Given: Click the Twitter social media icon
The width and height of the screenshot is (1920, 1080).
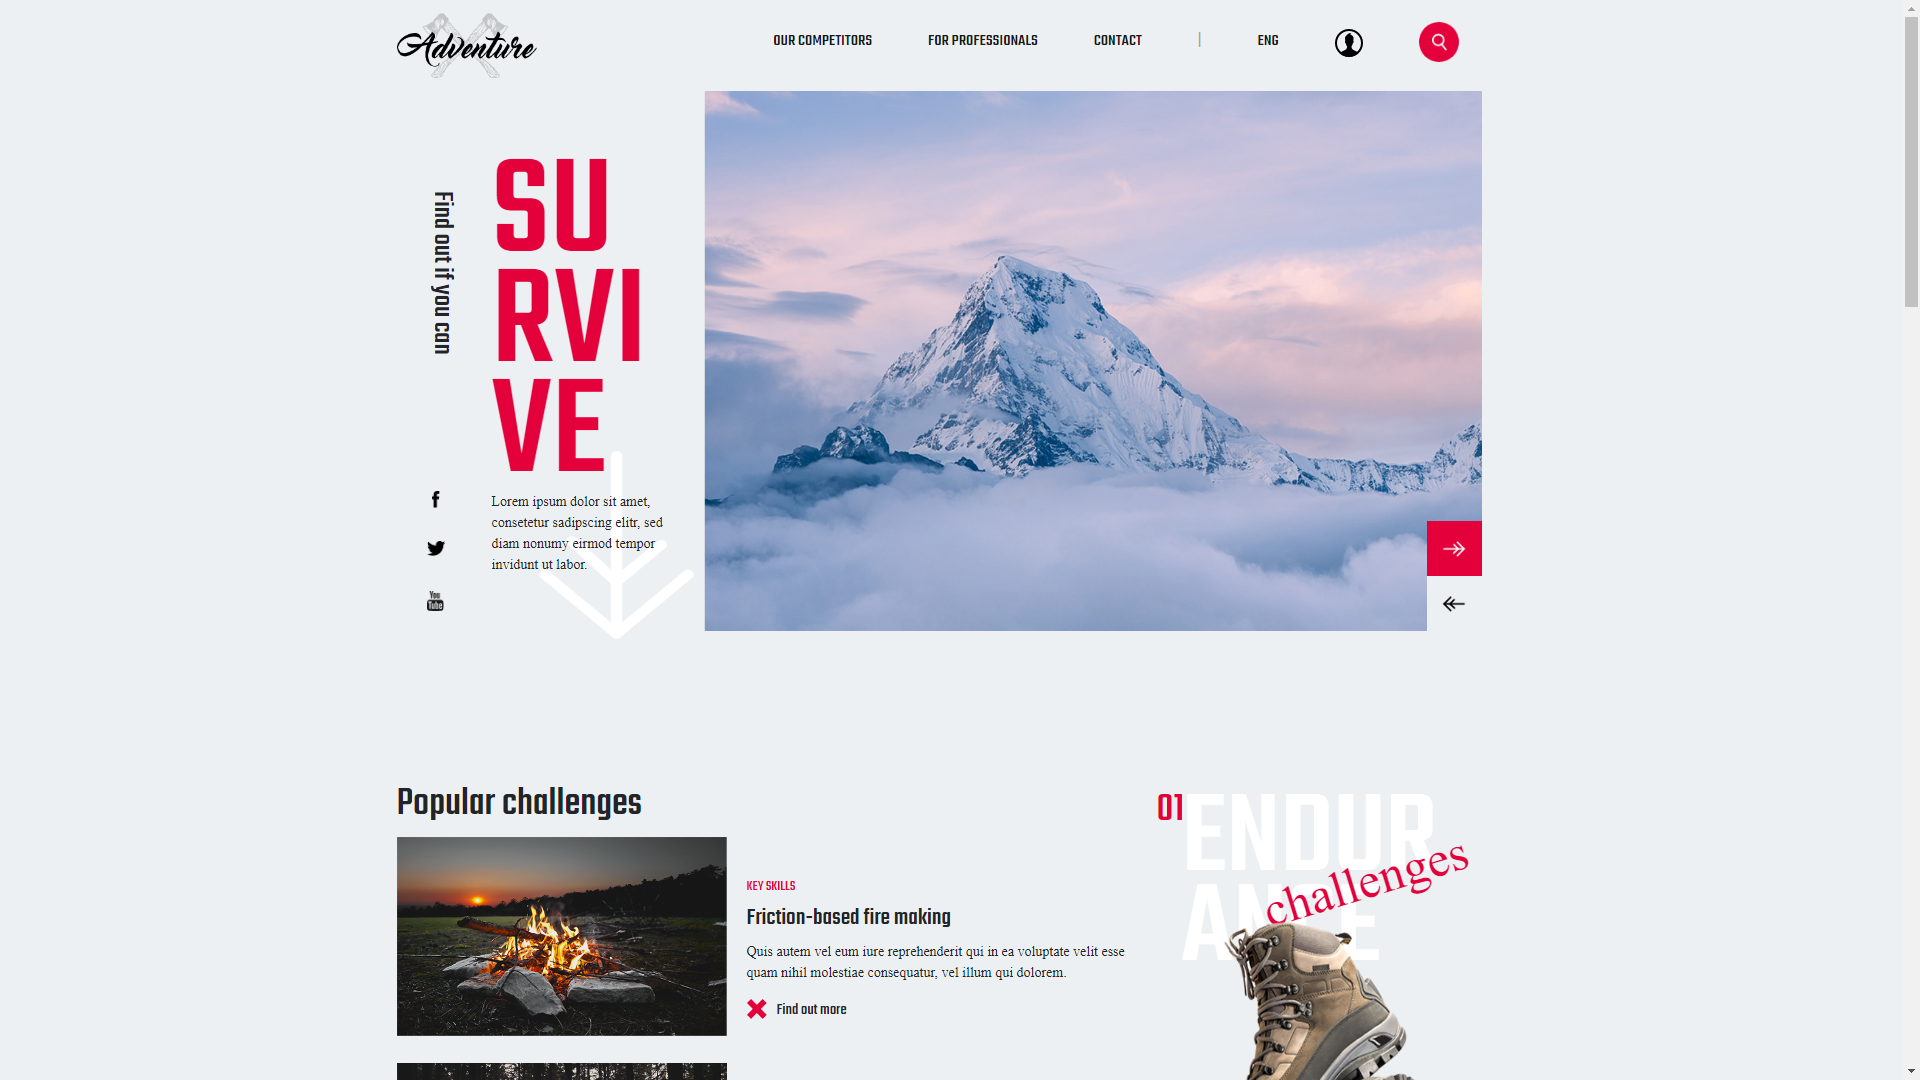Looking at the screenshot, I should click(x=435, y=547).
